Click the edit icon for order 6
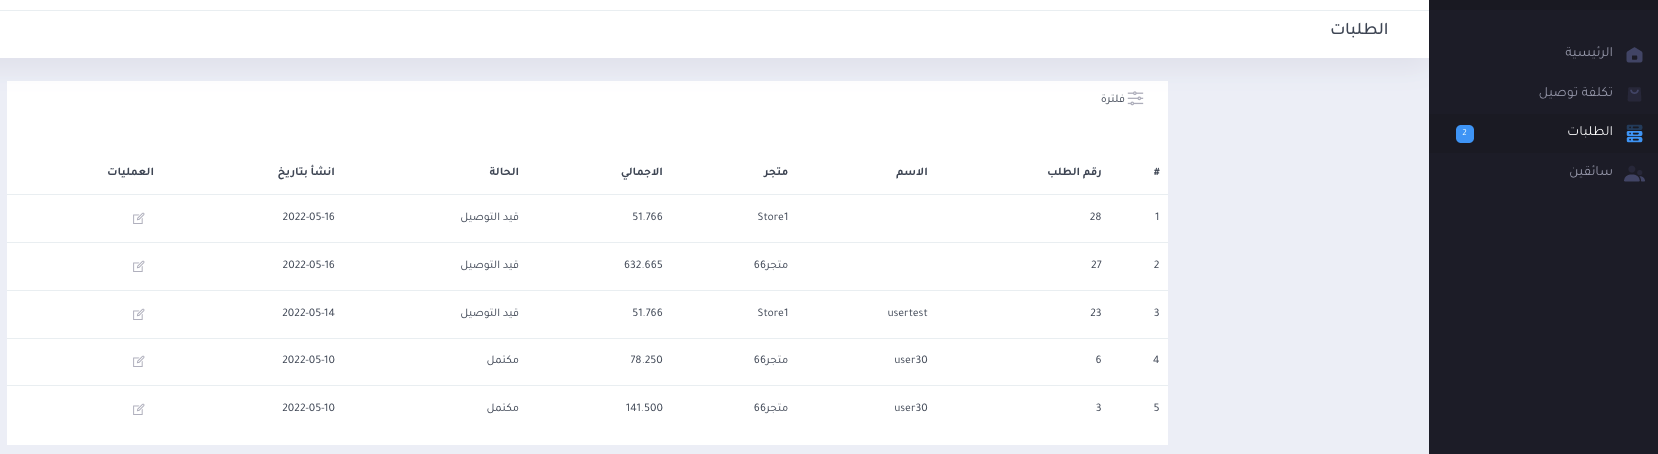 tap(139, 361)
